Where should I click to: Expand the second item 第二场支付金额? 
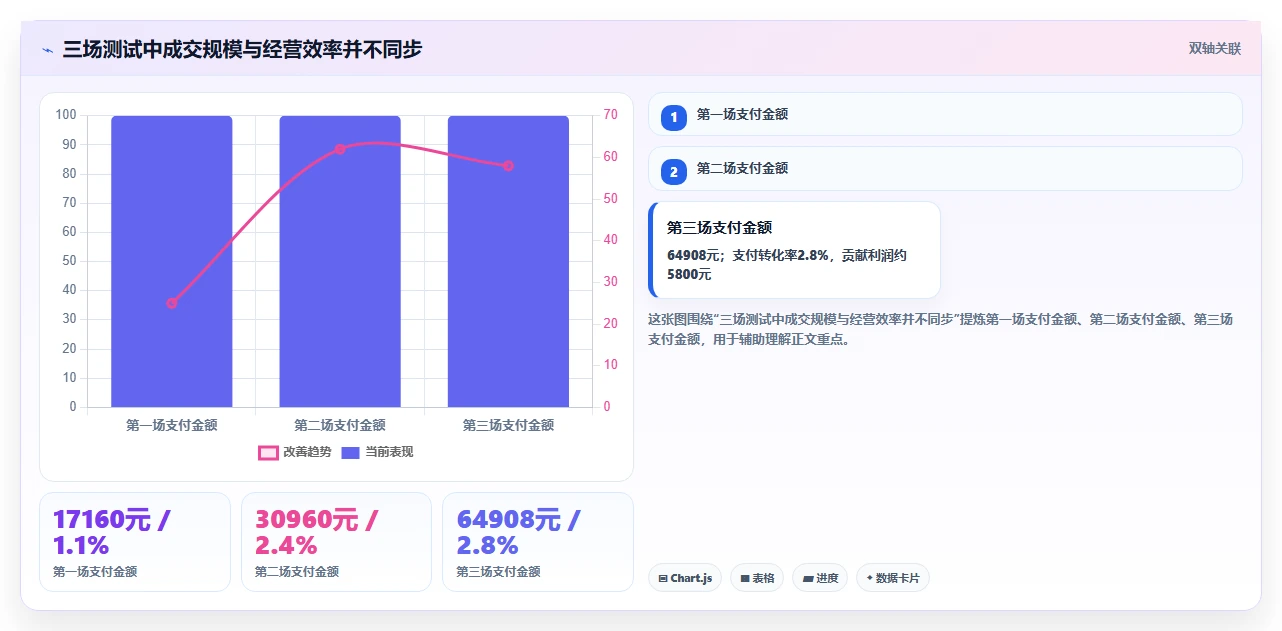(x=945, y=168)
